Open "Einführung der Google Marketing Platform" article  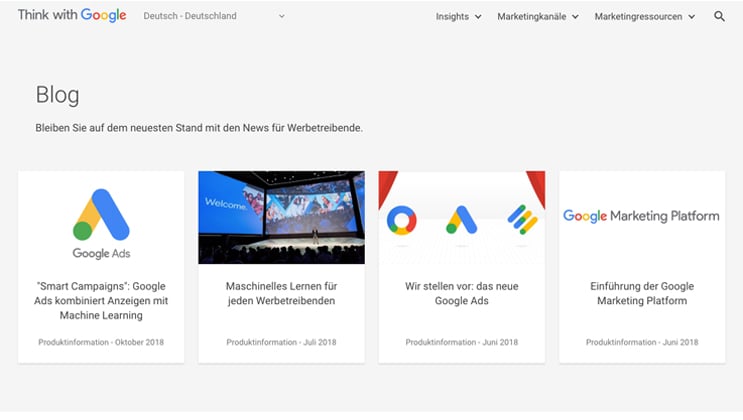(642, 293)
